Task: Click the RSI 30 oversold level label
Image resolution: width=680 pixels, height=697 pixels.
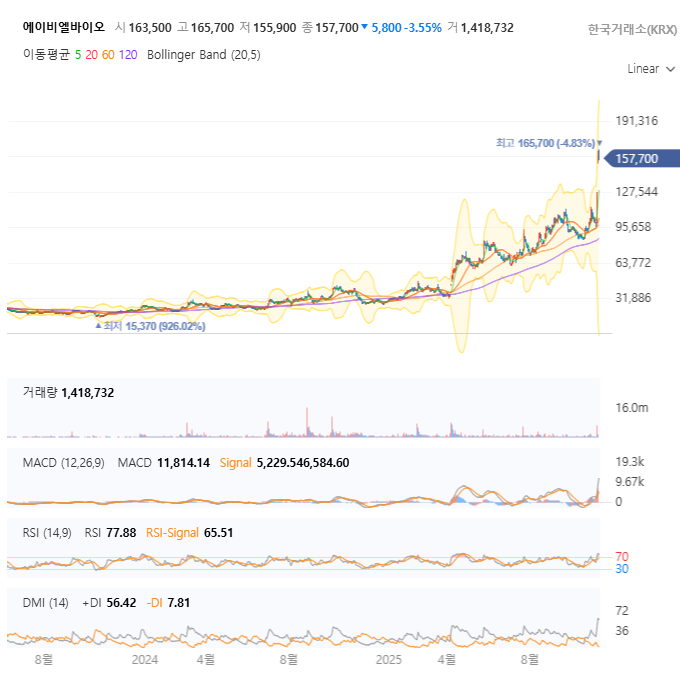Action: (x=622, y=569)
